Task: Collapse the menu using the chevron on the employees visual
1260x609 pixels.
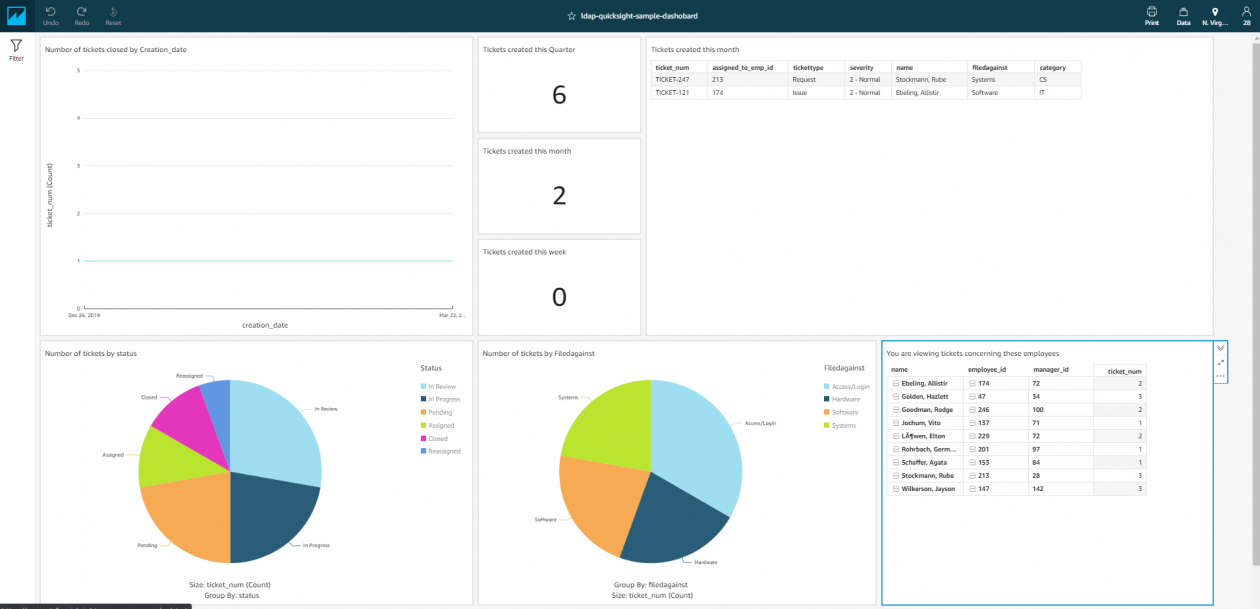Action: tap(1220, 347)
